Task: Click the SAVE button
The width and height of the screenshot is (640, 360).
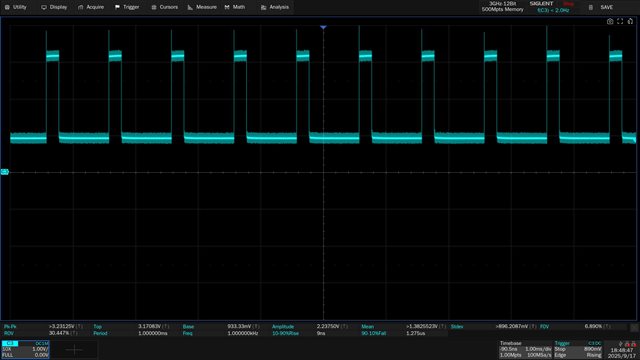Action: 607,7
